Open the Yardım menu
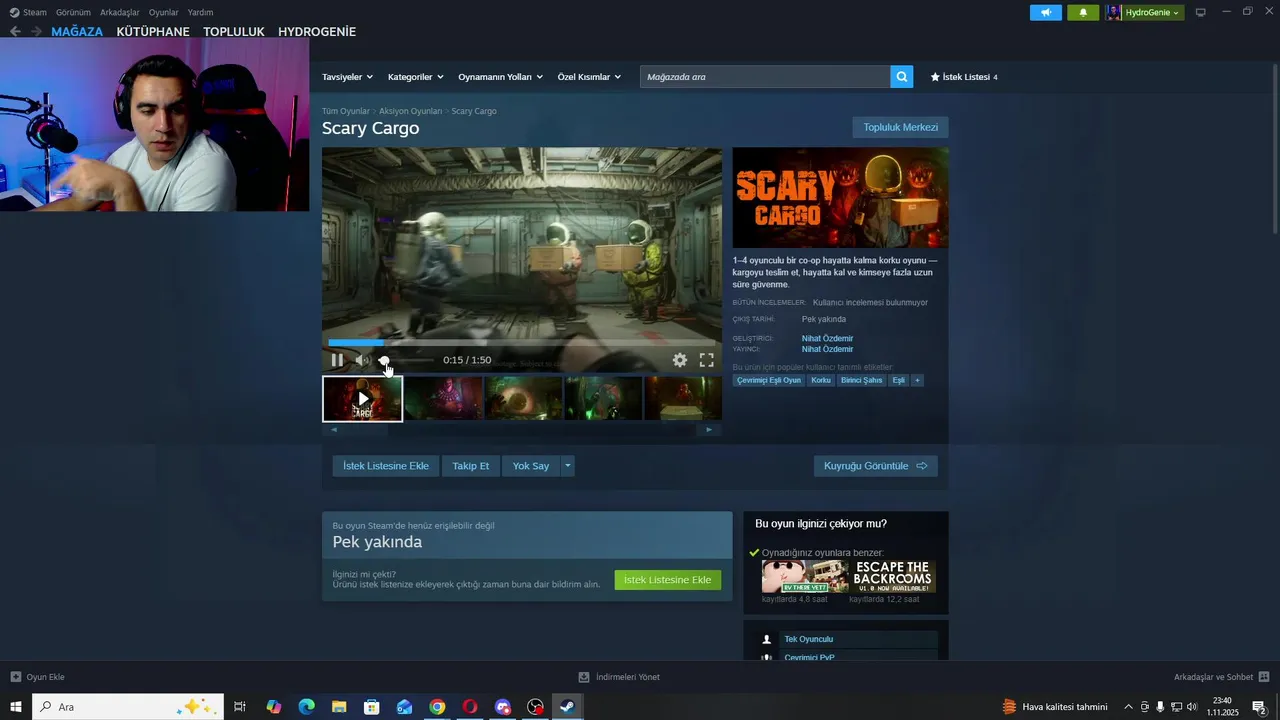 (x=200, y=12)
